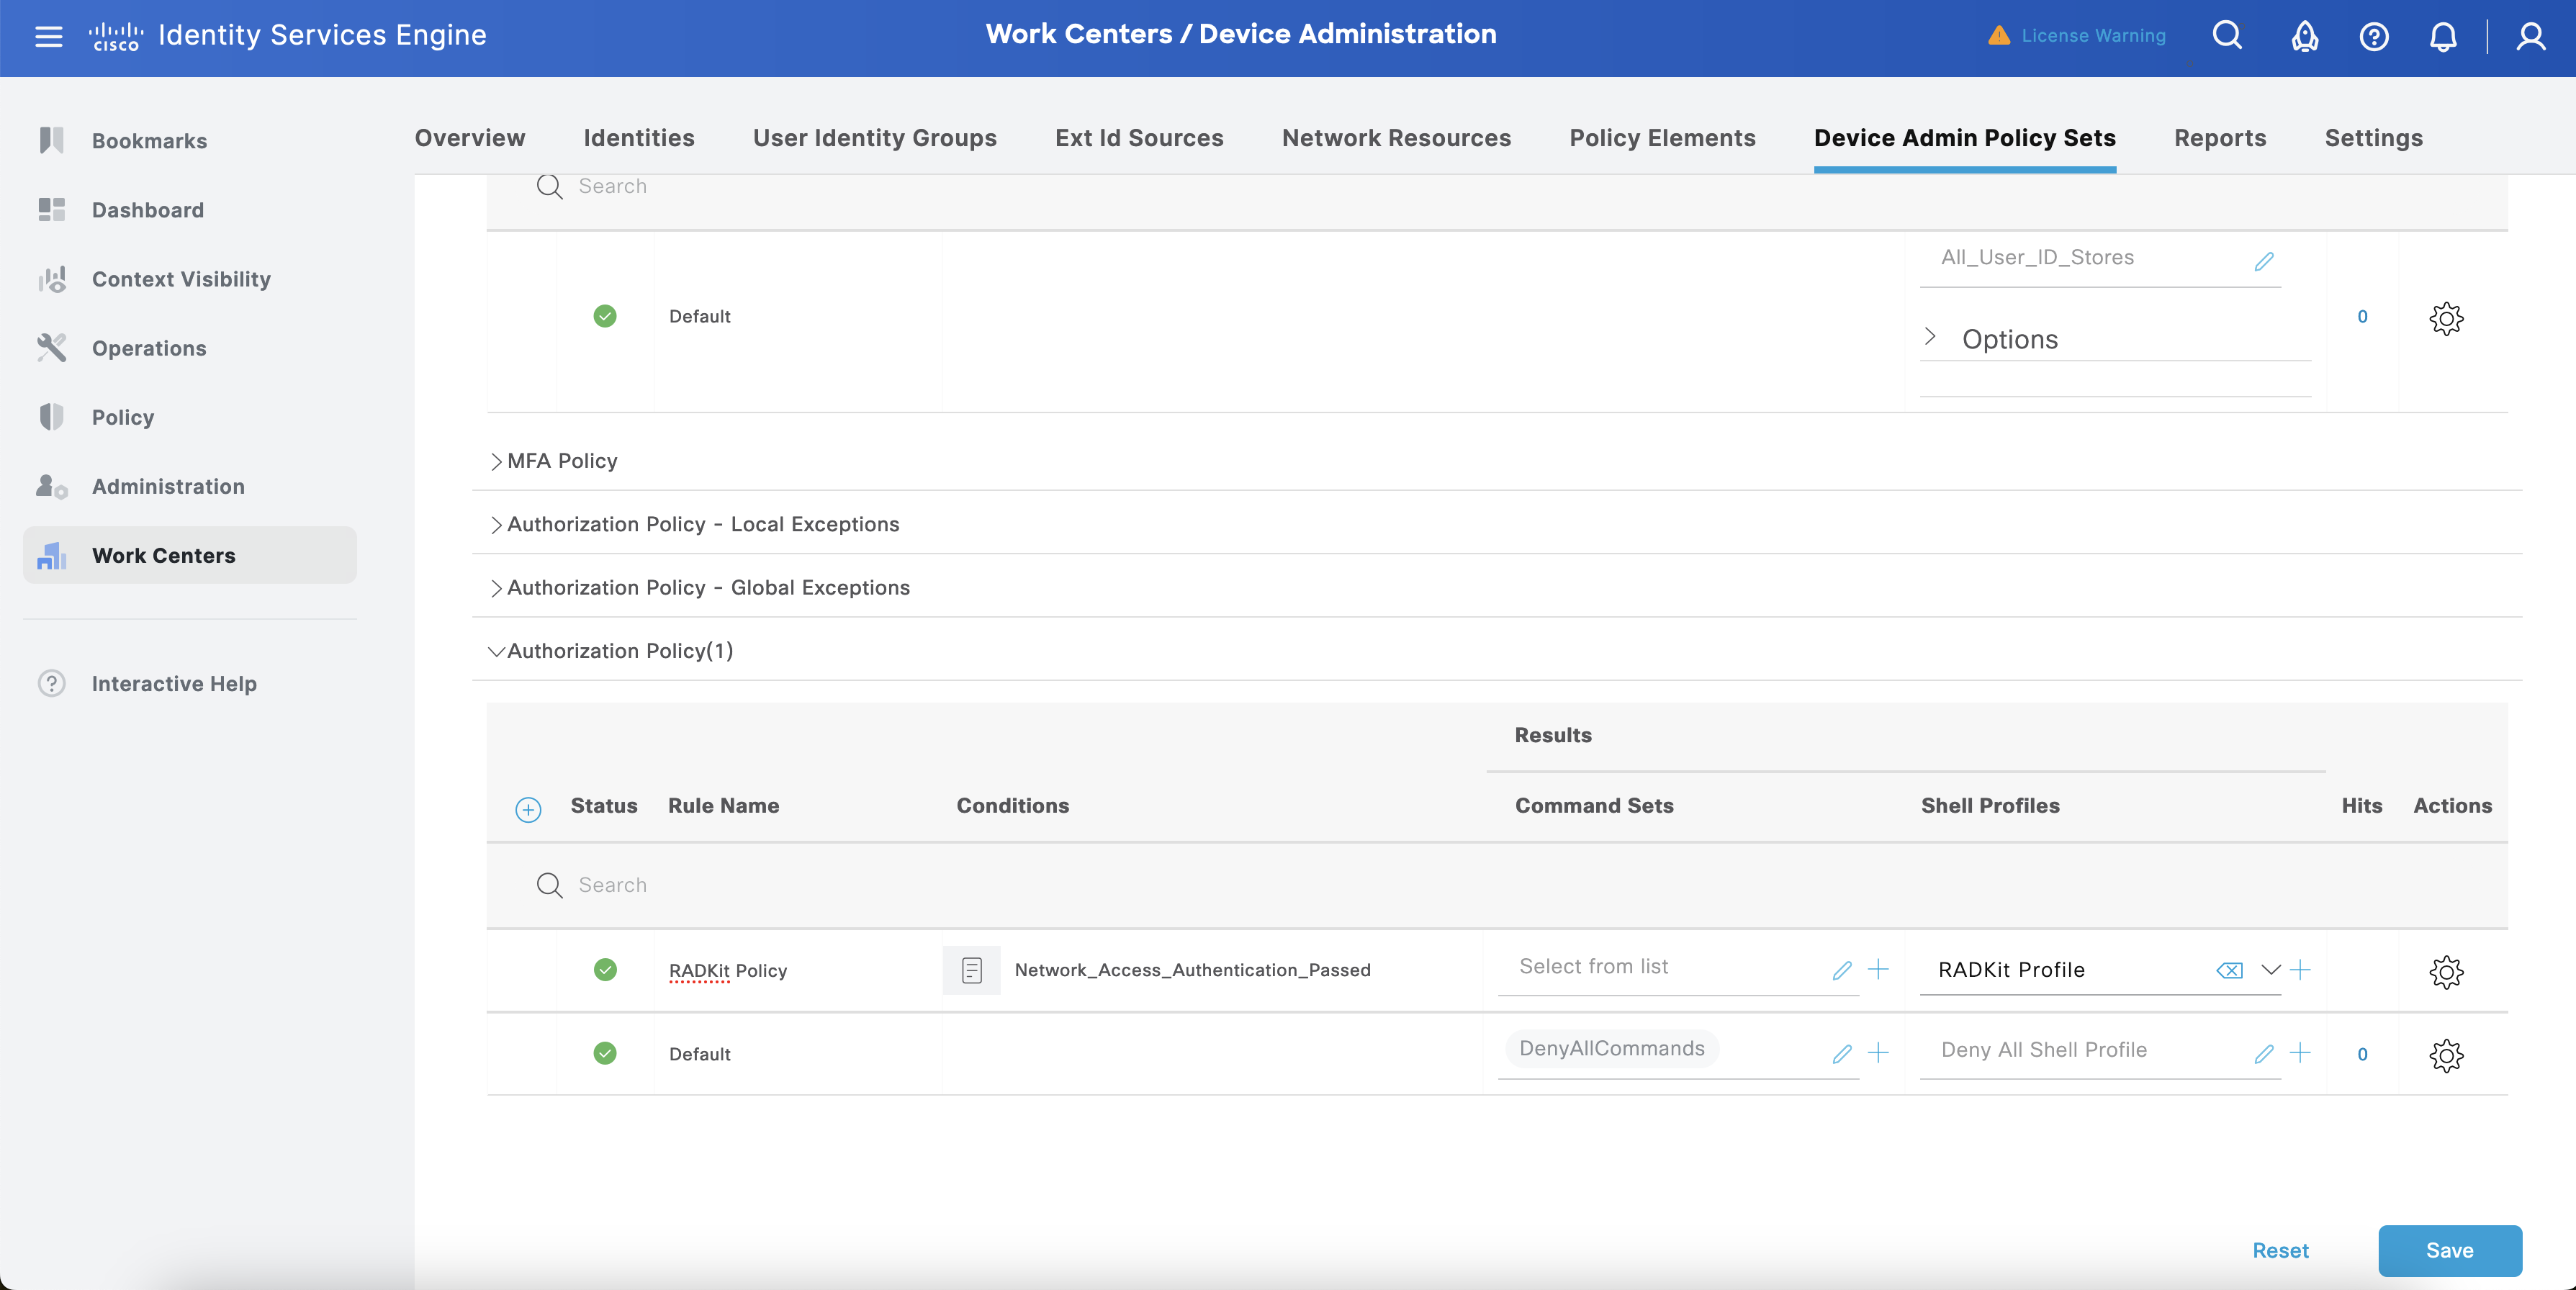This screenshot has width=2576, height=1290.
Task: Open the help question mark icon
Action: pos(2374,36)
